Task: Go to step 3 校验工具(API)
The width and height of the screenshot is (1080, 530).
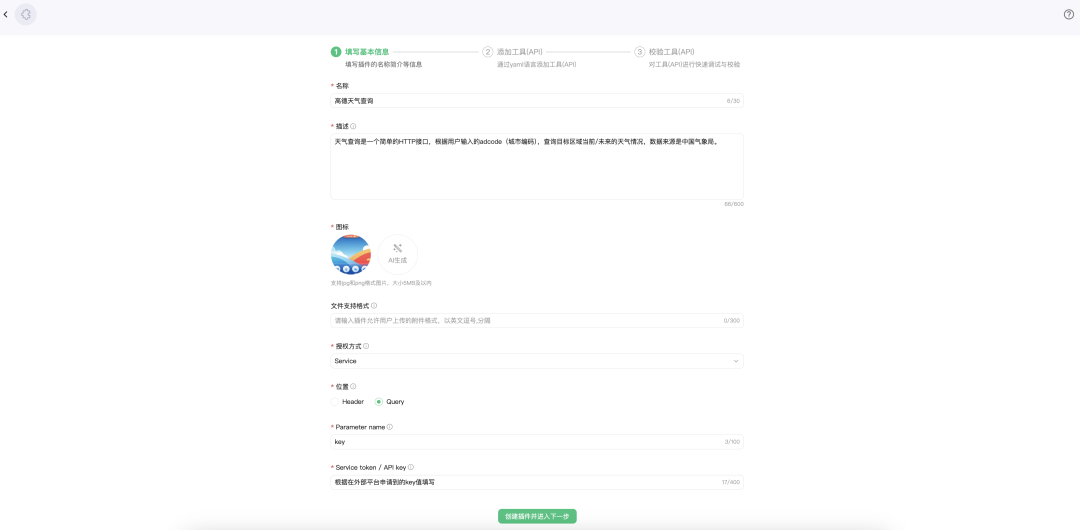Action: tap(671, 52)
